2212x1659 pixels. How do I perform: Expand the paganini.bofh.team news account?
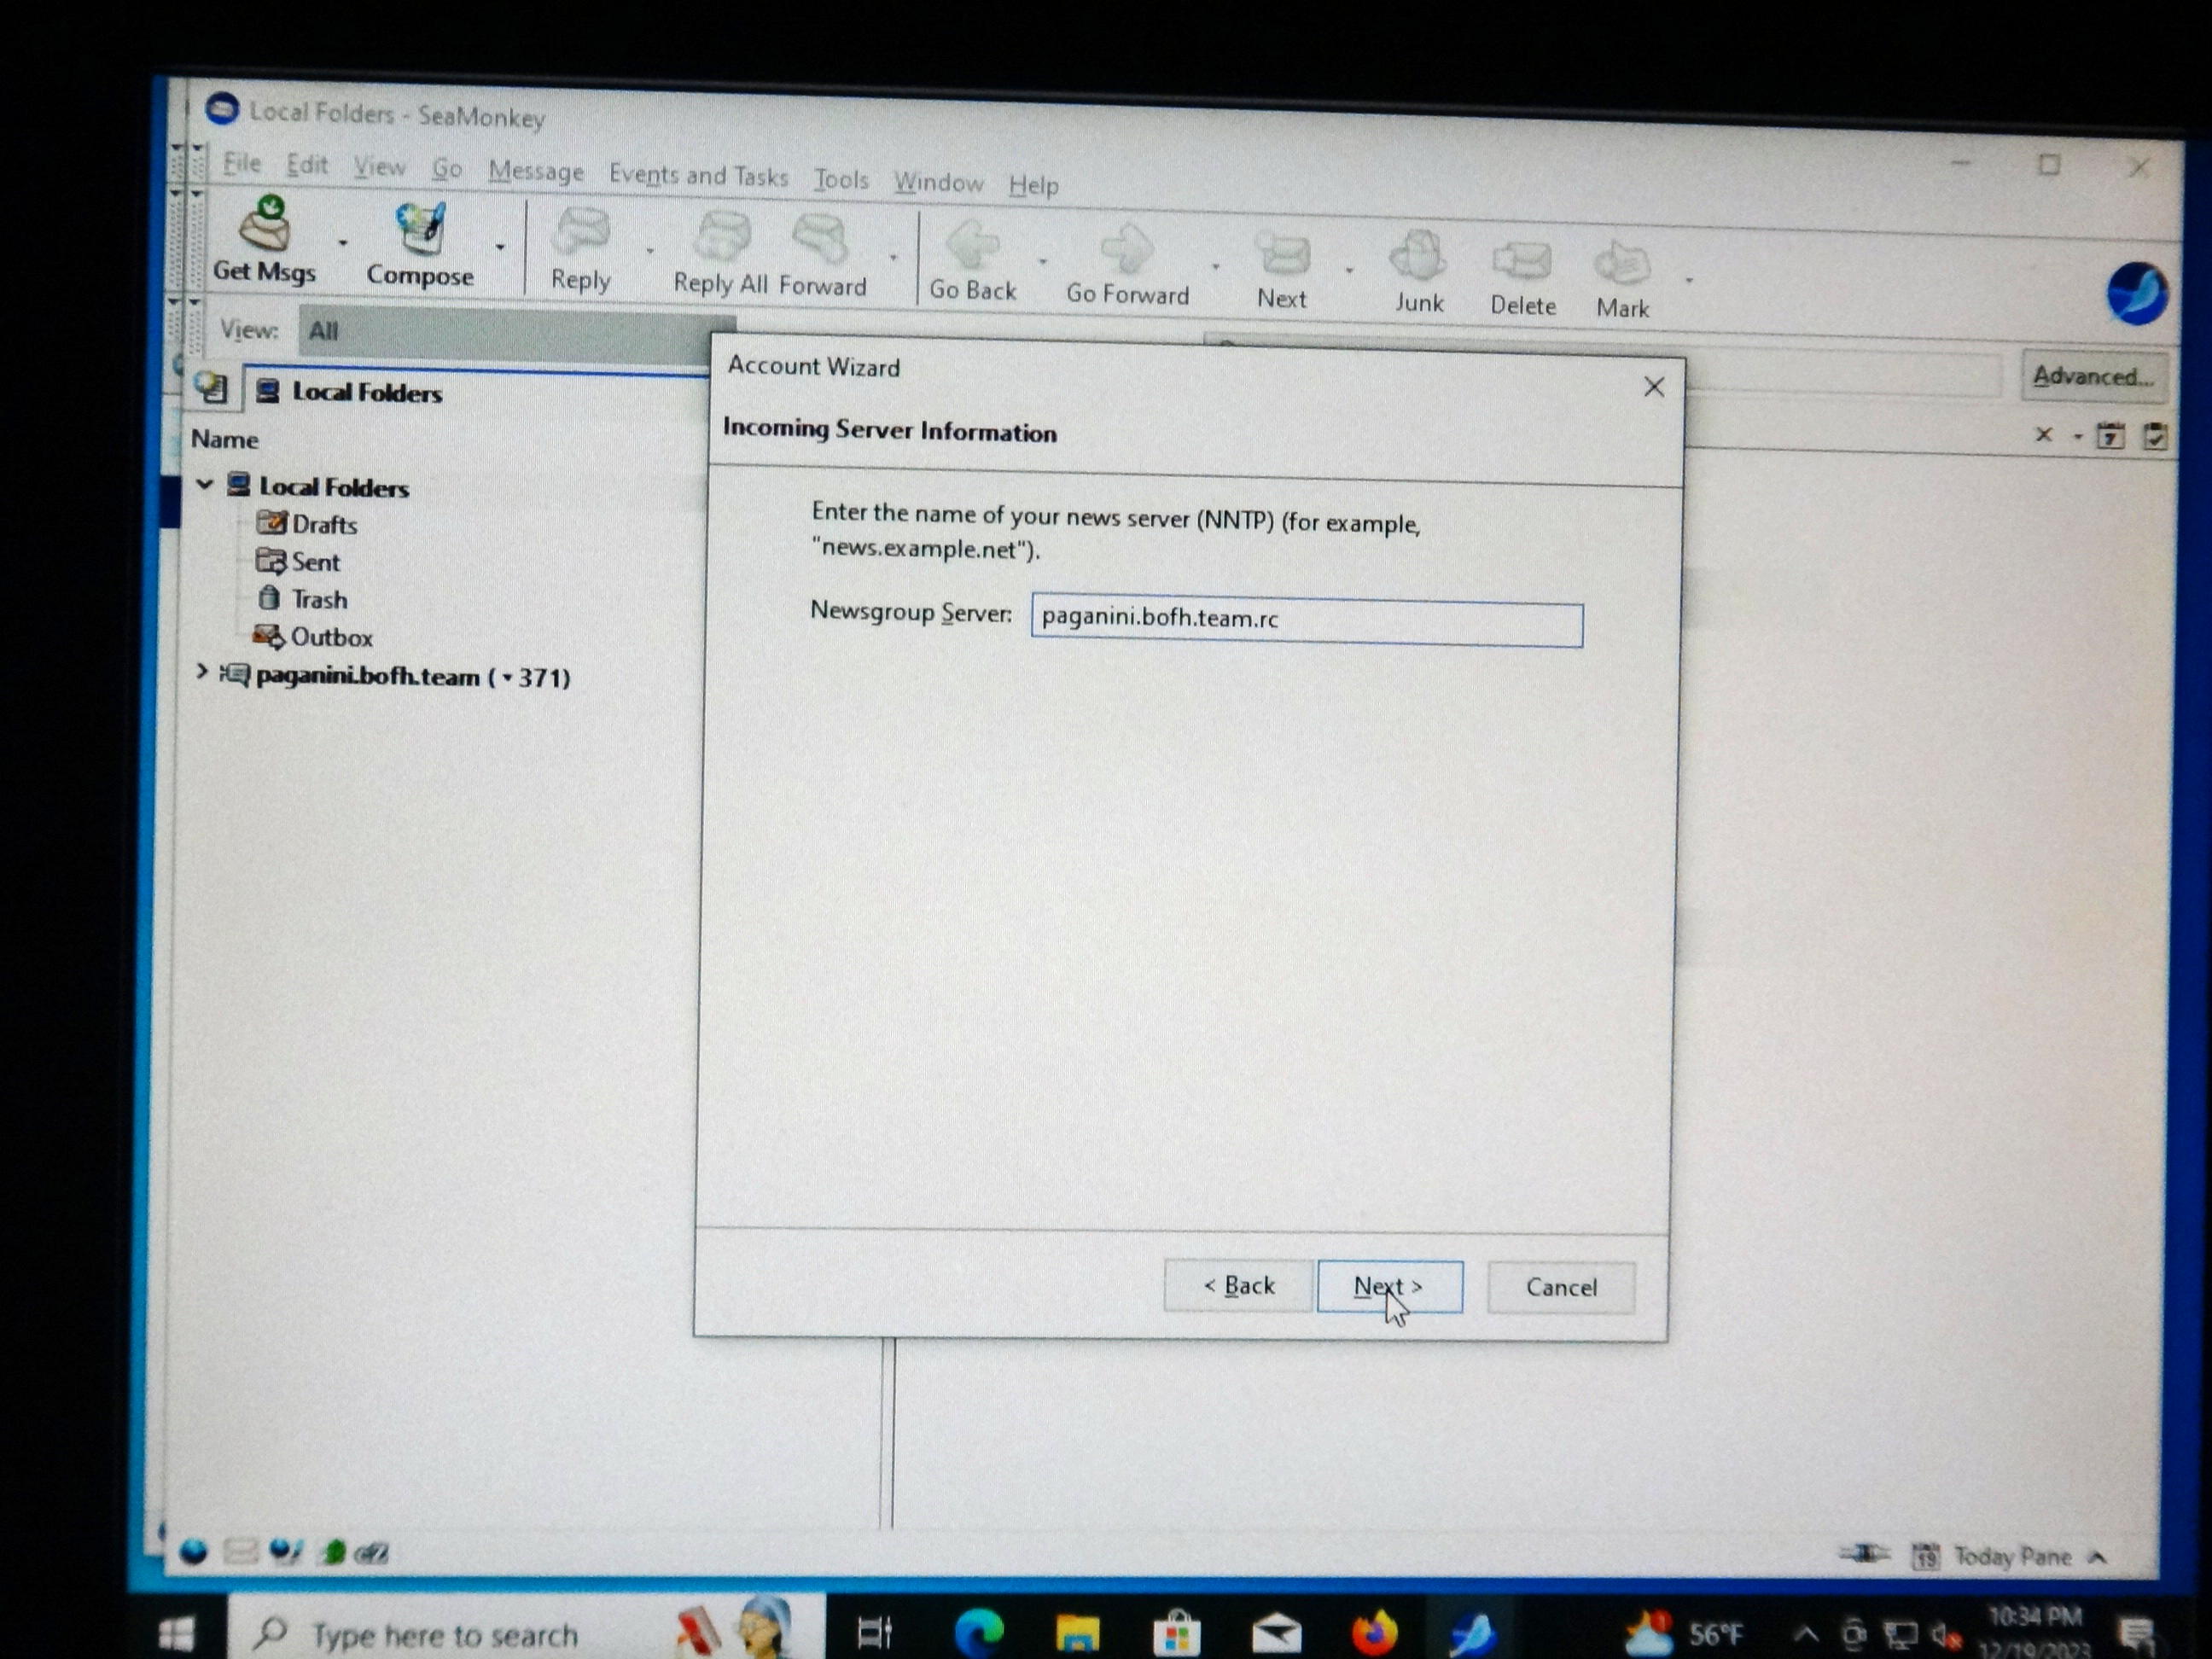(x=201, y=672)
